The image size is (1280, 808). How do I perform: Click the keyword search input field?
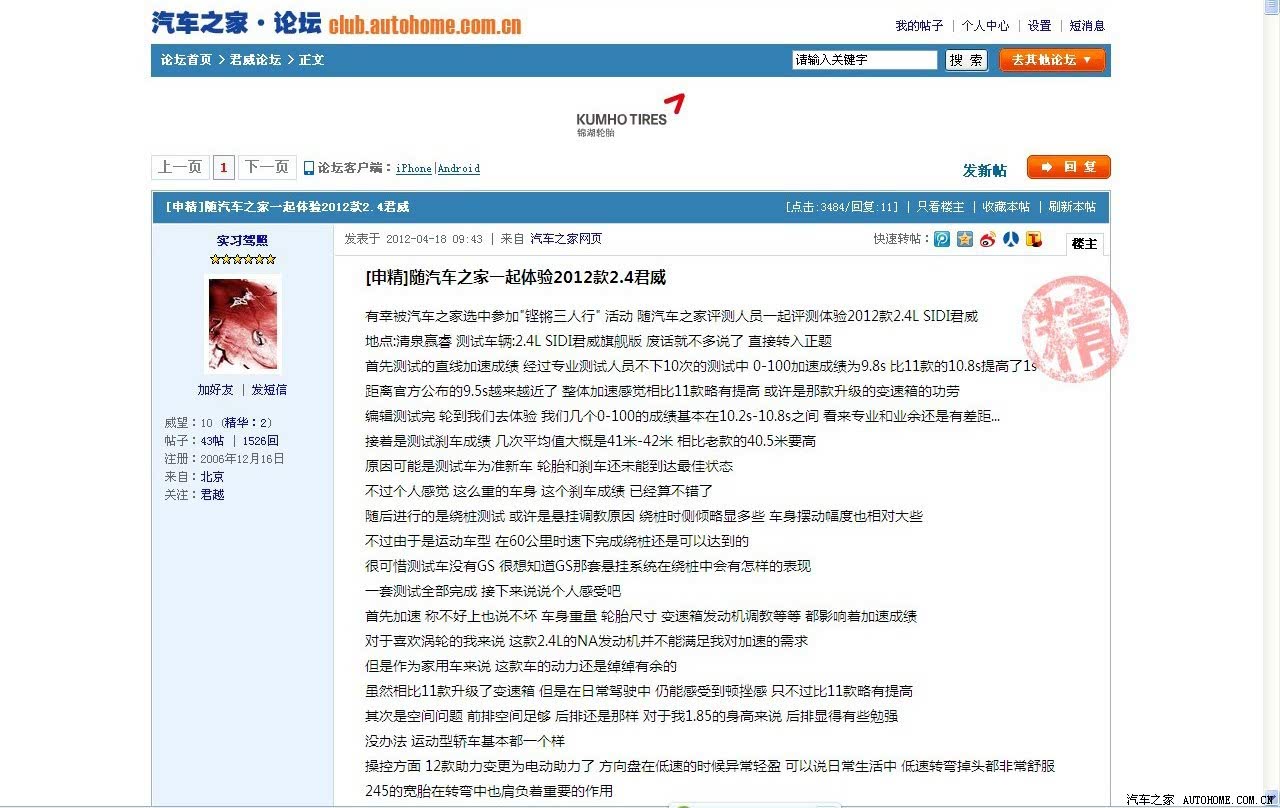coord(865,60)
